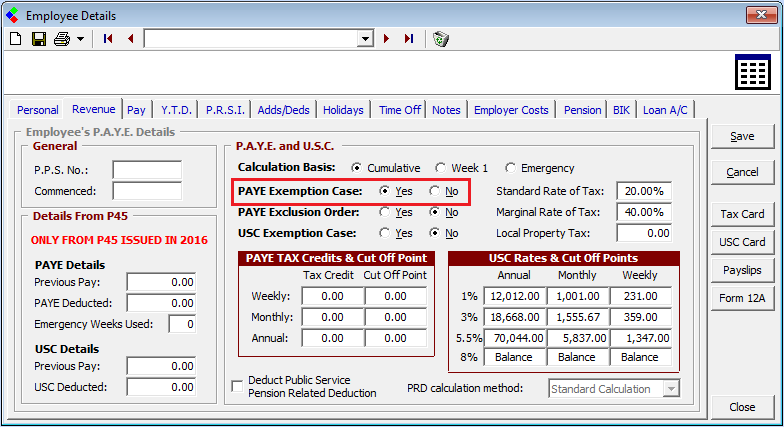
Task: Switch to the P.R.S.I. tab
Action: click(x=225, y=110)
